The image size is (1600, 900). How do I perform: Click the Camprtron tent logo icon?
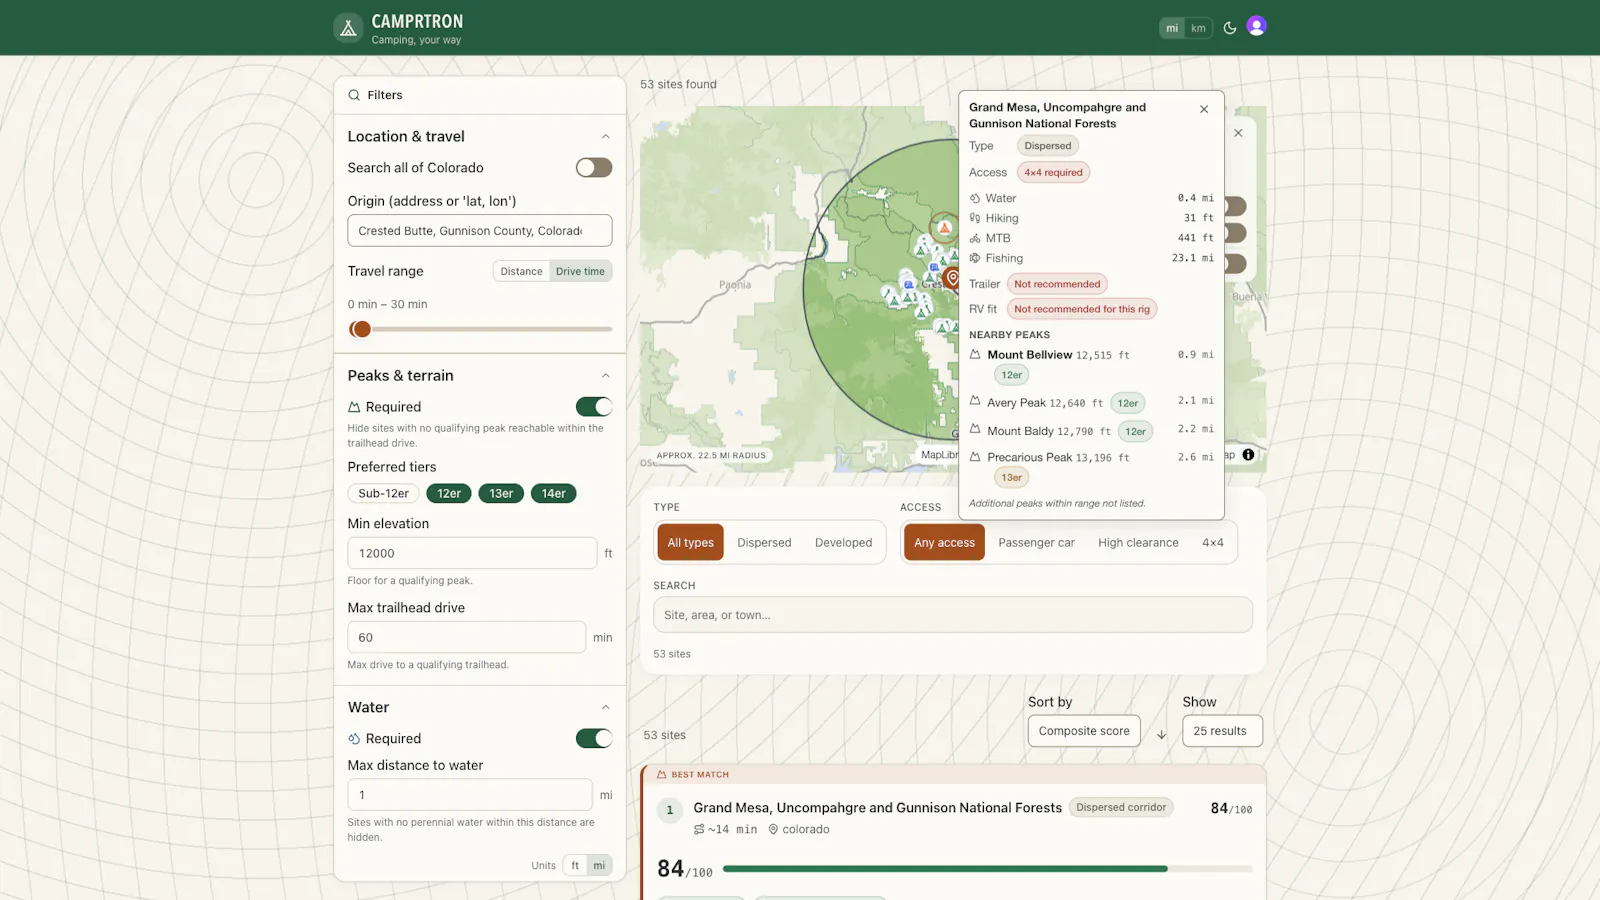[x=348, y=28]
